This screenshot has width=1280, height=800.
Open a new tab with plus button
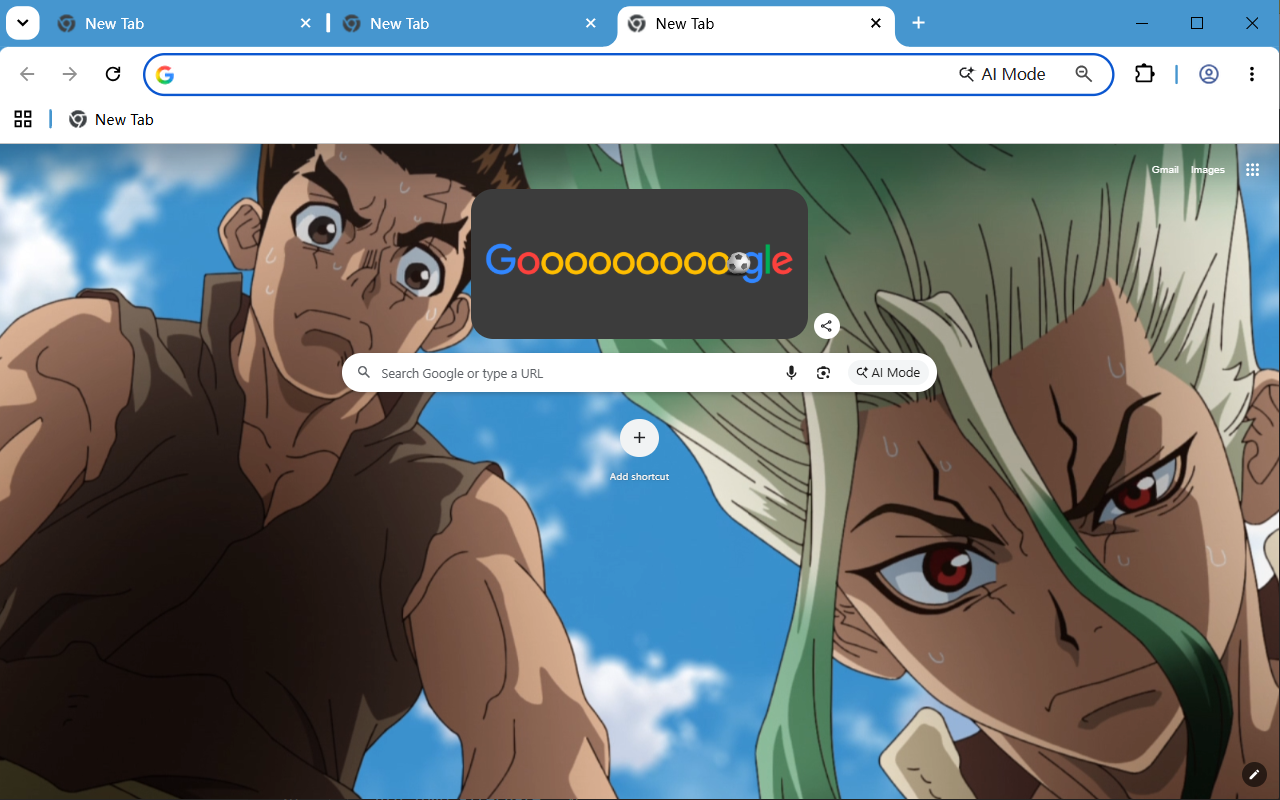click(918, 23)
